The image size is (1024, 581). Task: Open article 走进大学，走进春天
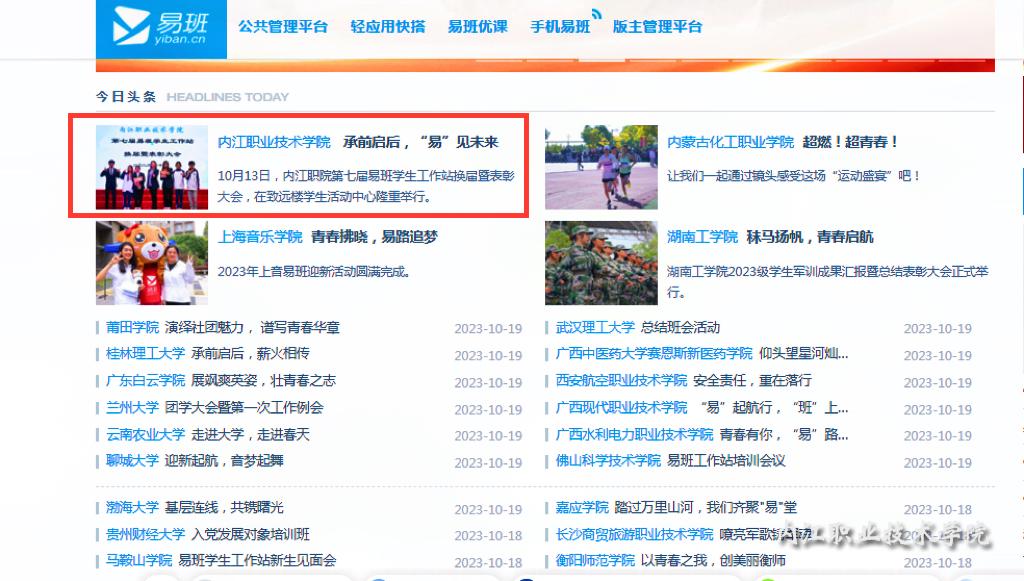[250, 435]
